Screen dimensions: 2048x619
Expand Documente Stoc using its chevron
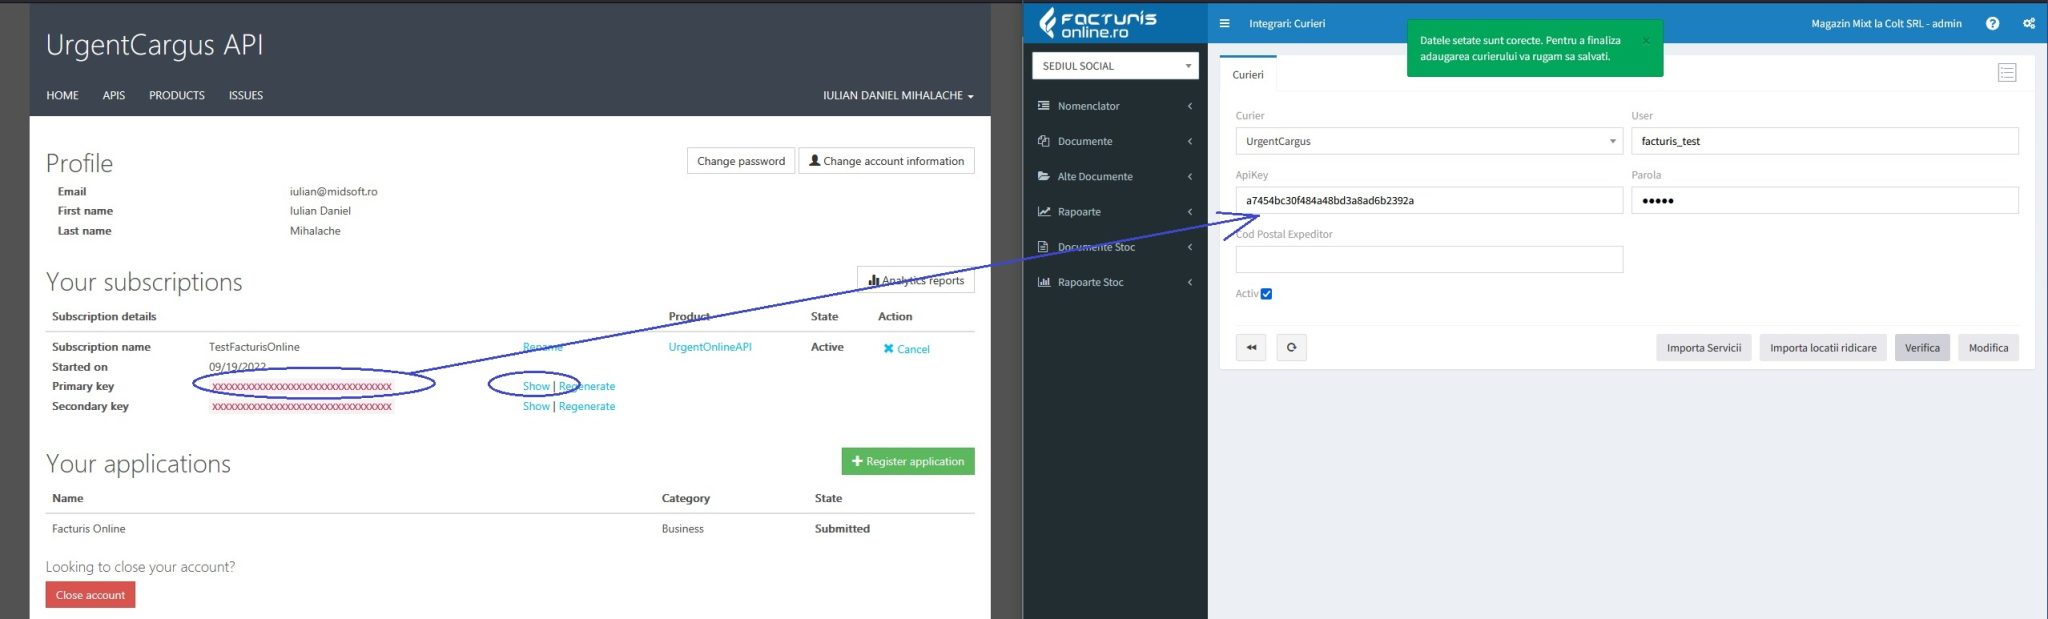(1190, 247)
